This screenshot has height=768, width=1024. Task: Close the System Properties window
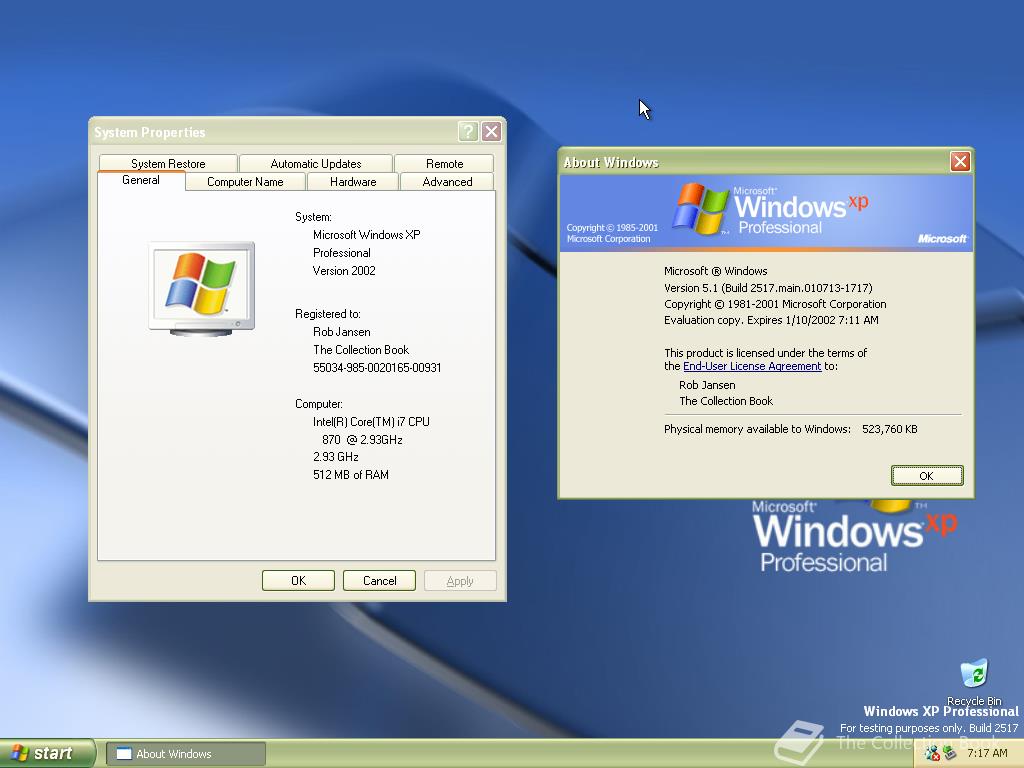(491, 132)
